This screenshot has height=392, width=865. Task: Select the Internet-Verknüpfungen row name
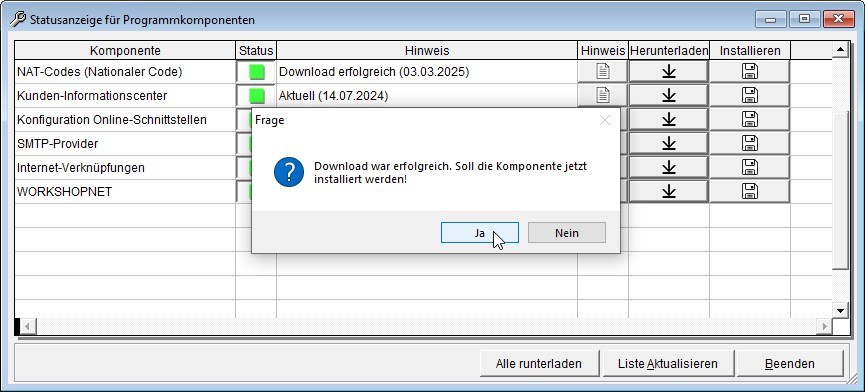(81, 168)
